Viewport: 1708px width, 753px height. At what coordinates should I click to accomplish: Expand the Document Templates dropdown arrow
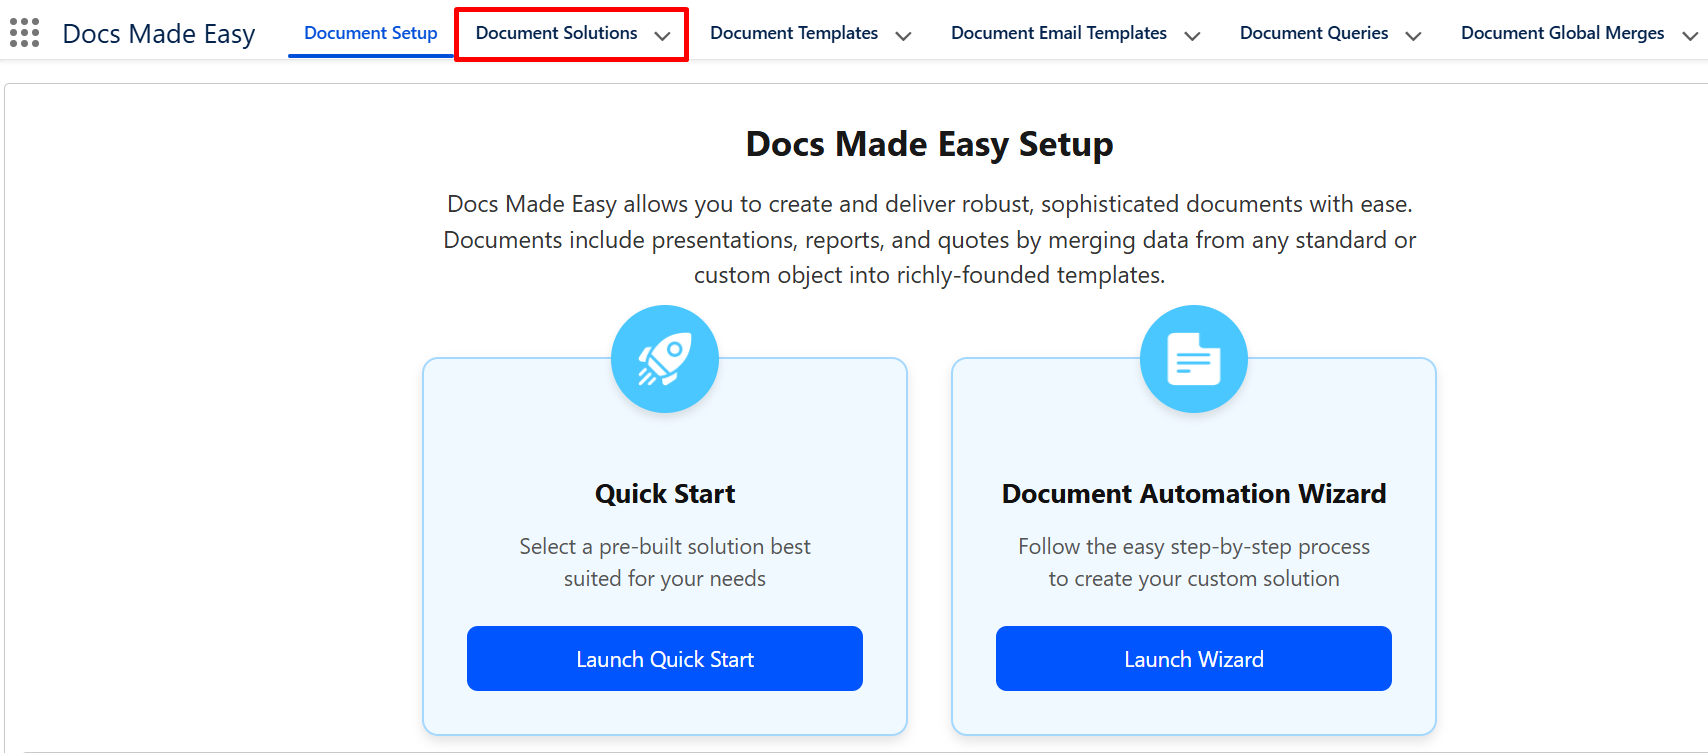click(x=903, y=36)
